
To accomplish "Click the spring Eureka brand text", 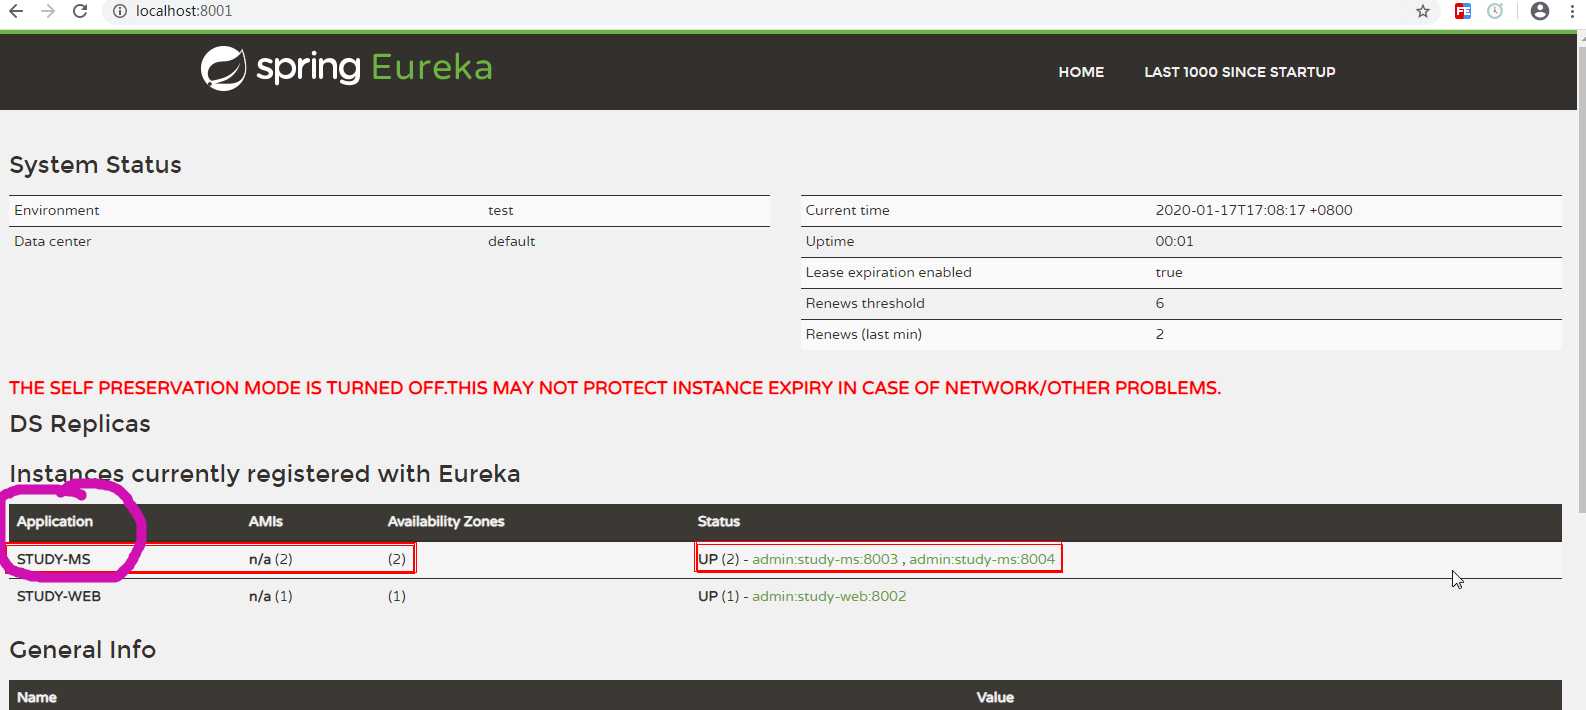I will coord(375,67).
